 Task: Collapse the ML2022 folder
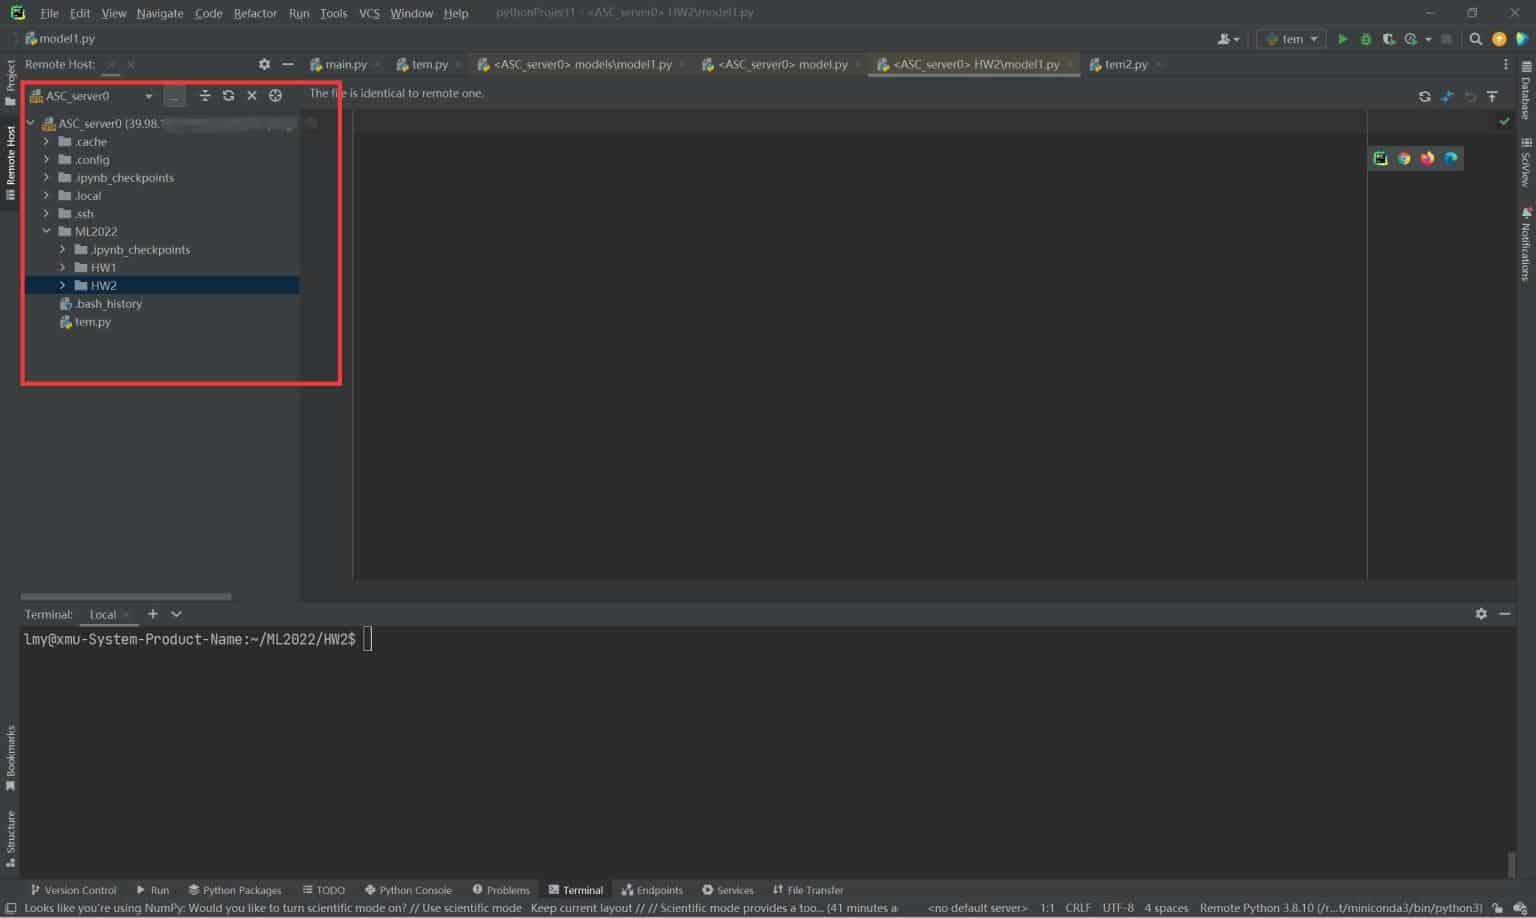pyautogui.click(x=46, y=232)
